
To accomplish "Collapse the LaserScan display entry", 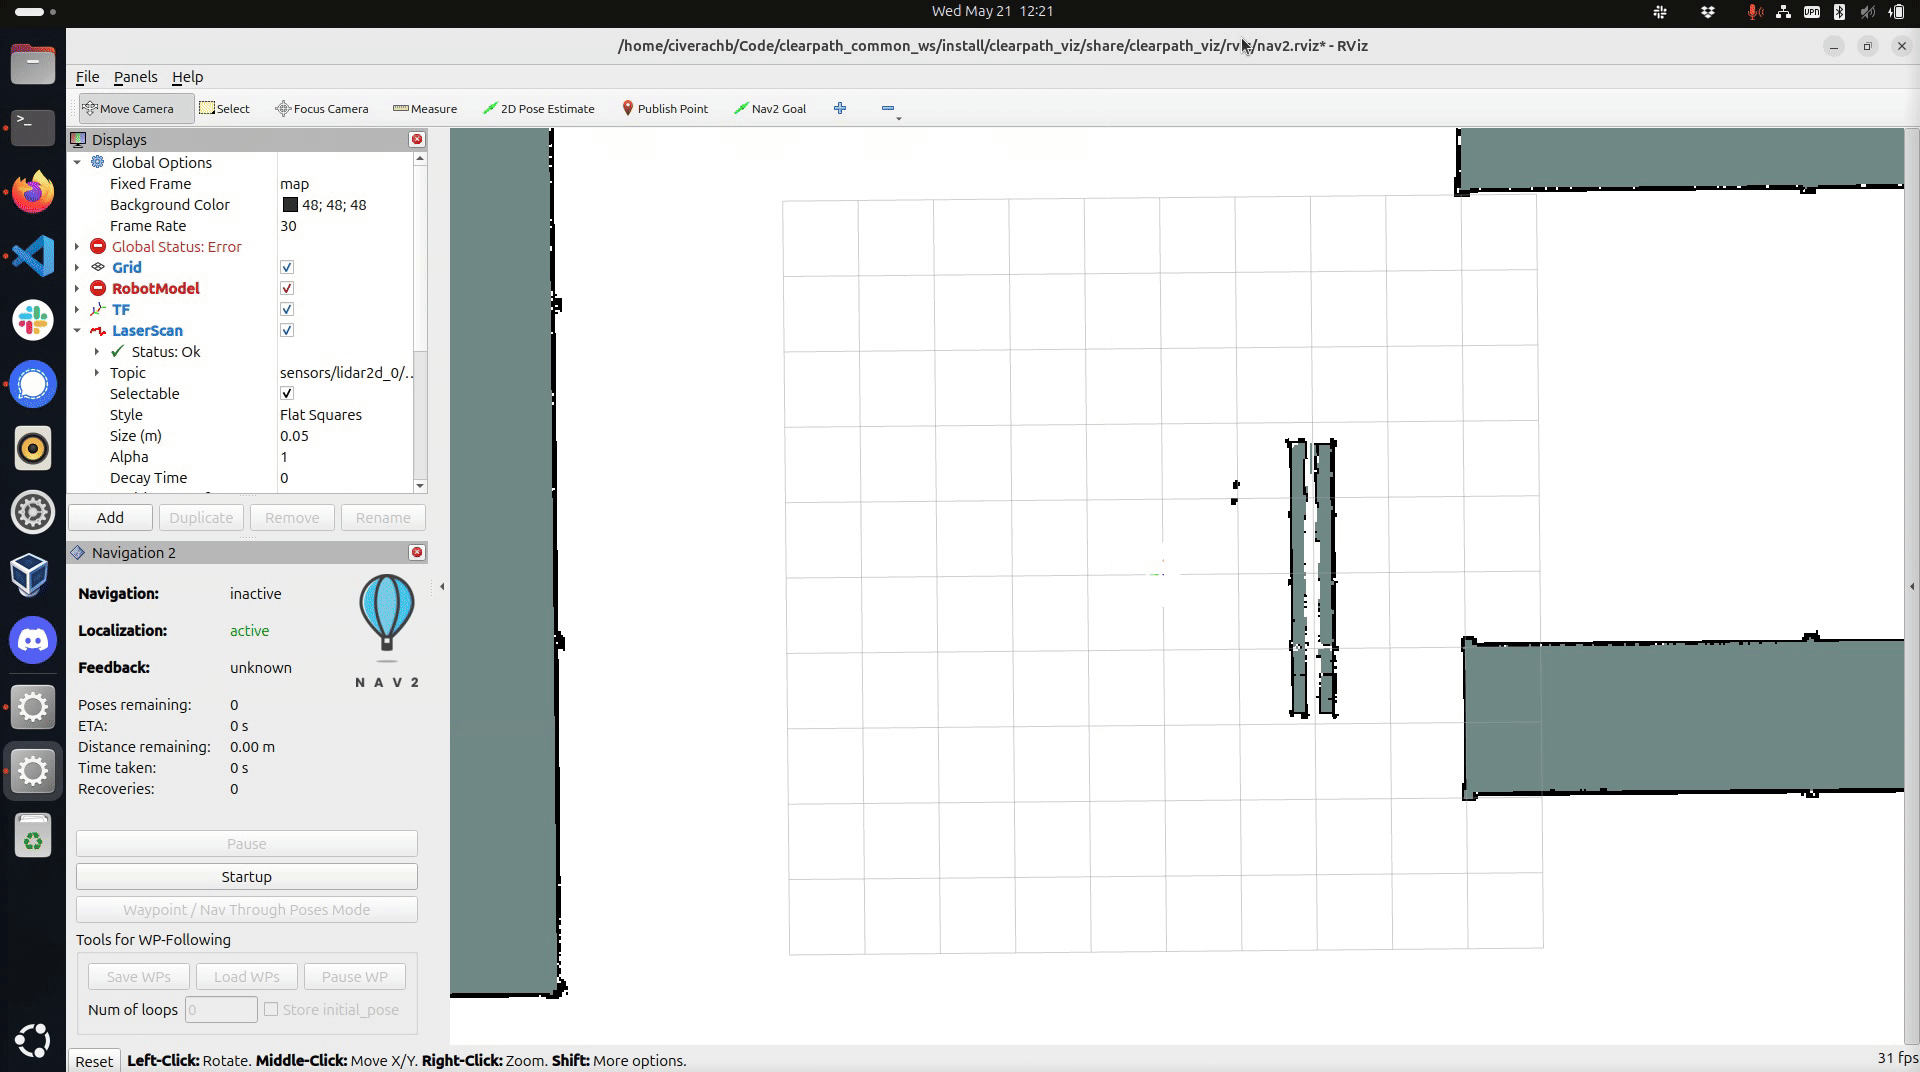I will (x=77, y=331).
